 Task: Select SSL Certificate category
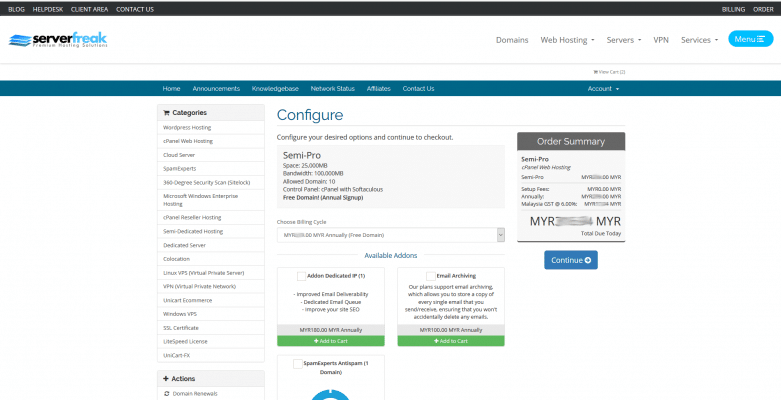pyautogui.click(x=211, y=328)
